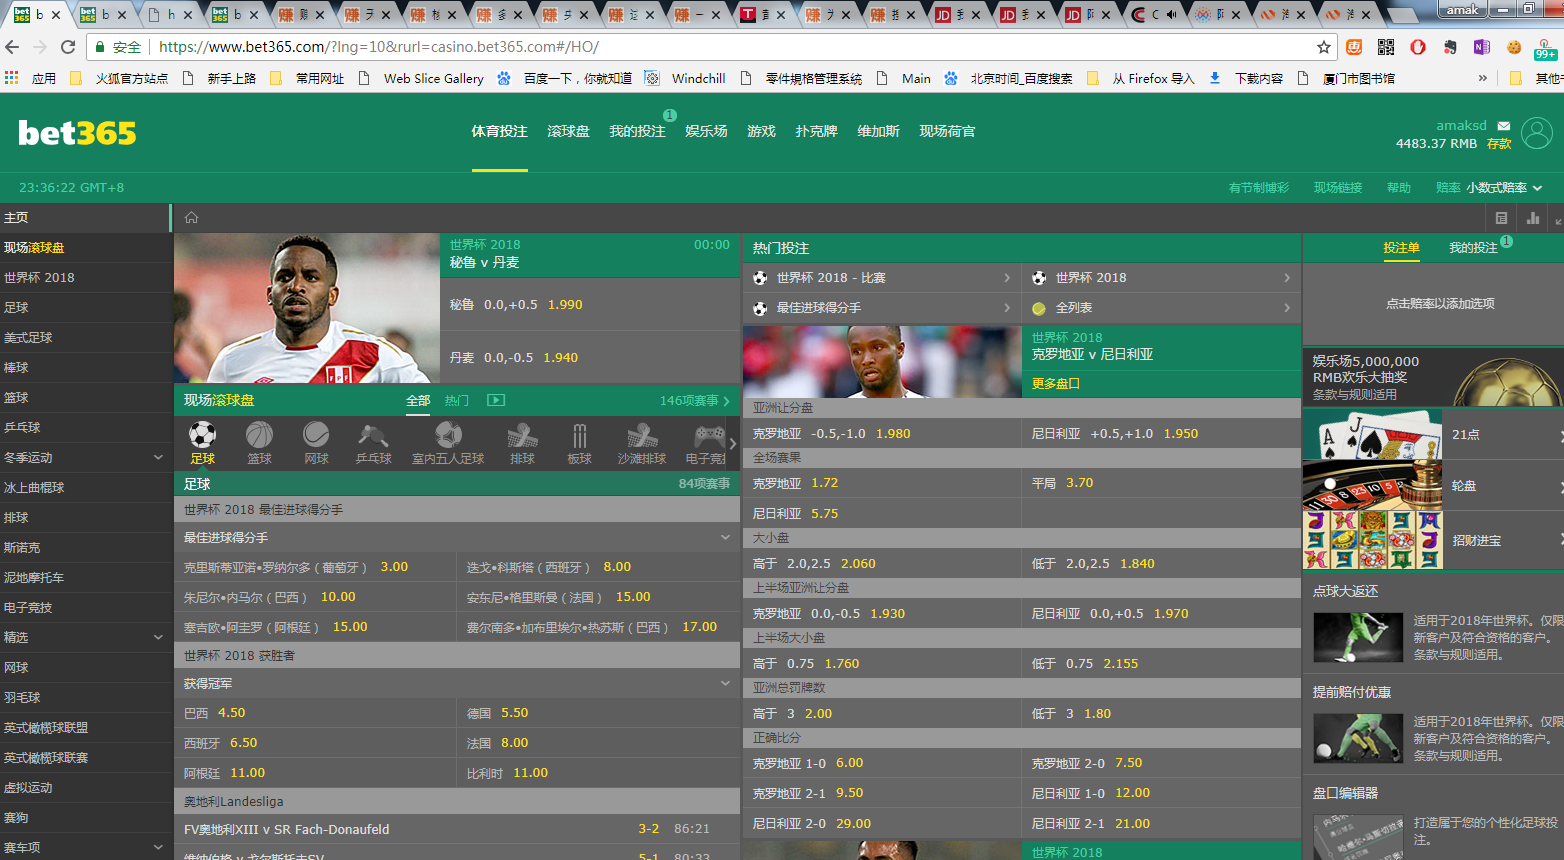Select the football (足球) sport icon
Viewport: 1564px width, 860px height.
click(x=202, y=442)
